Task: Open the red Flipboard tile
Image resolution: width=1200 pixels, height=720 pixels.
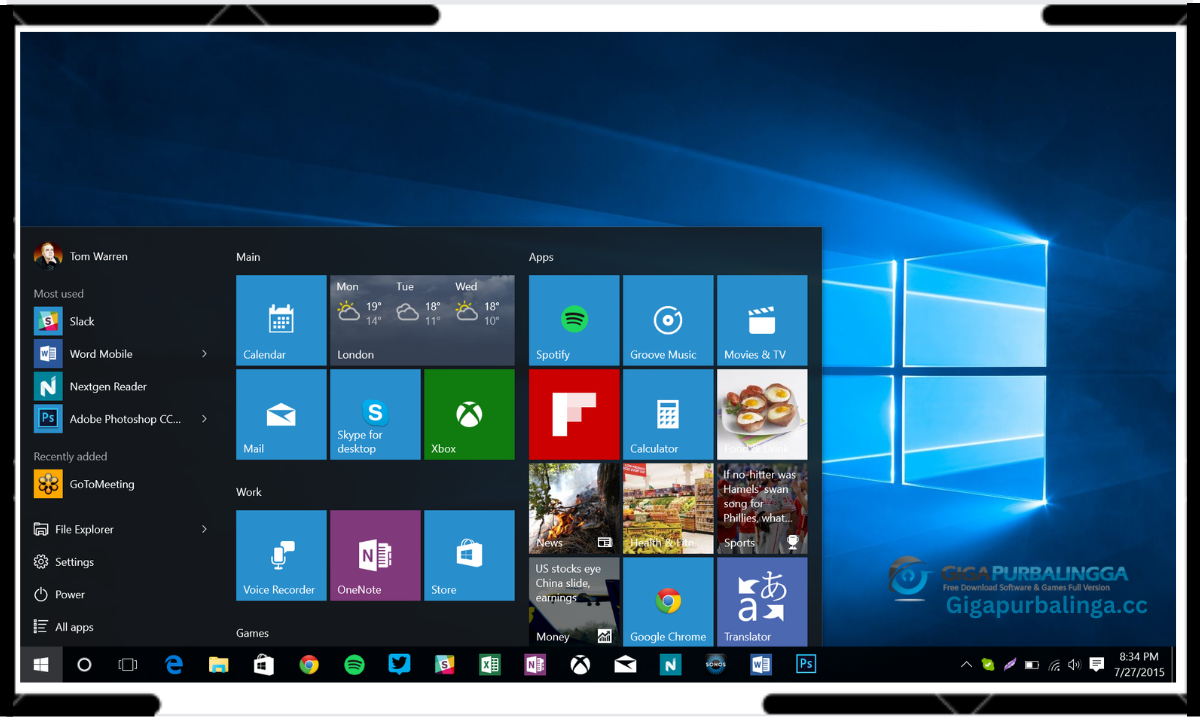Action: tap(574, 414)
